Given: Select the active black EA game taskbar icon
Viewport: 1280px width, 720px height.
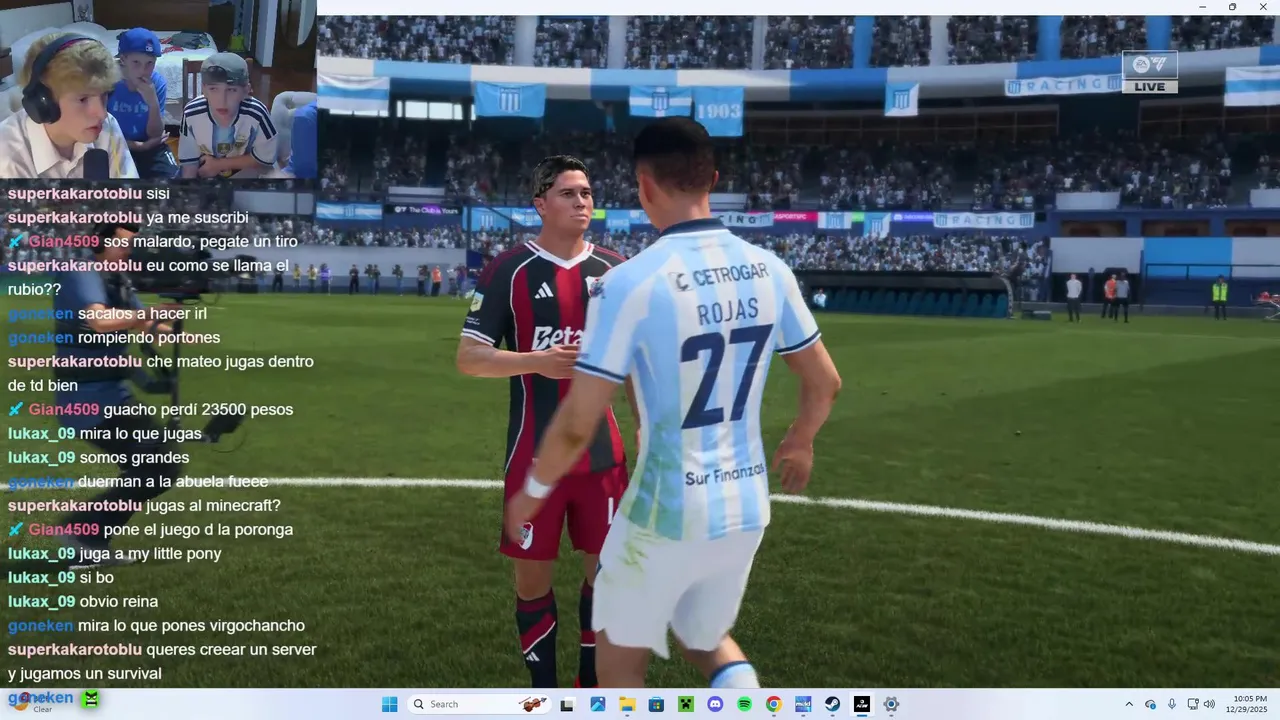Looking at the screenshot, I should [862, 704].
